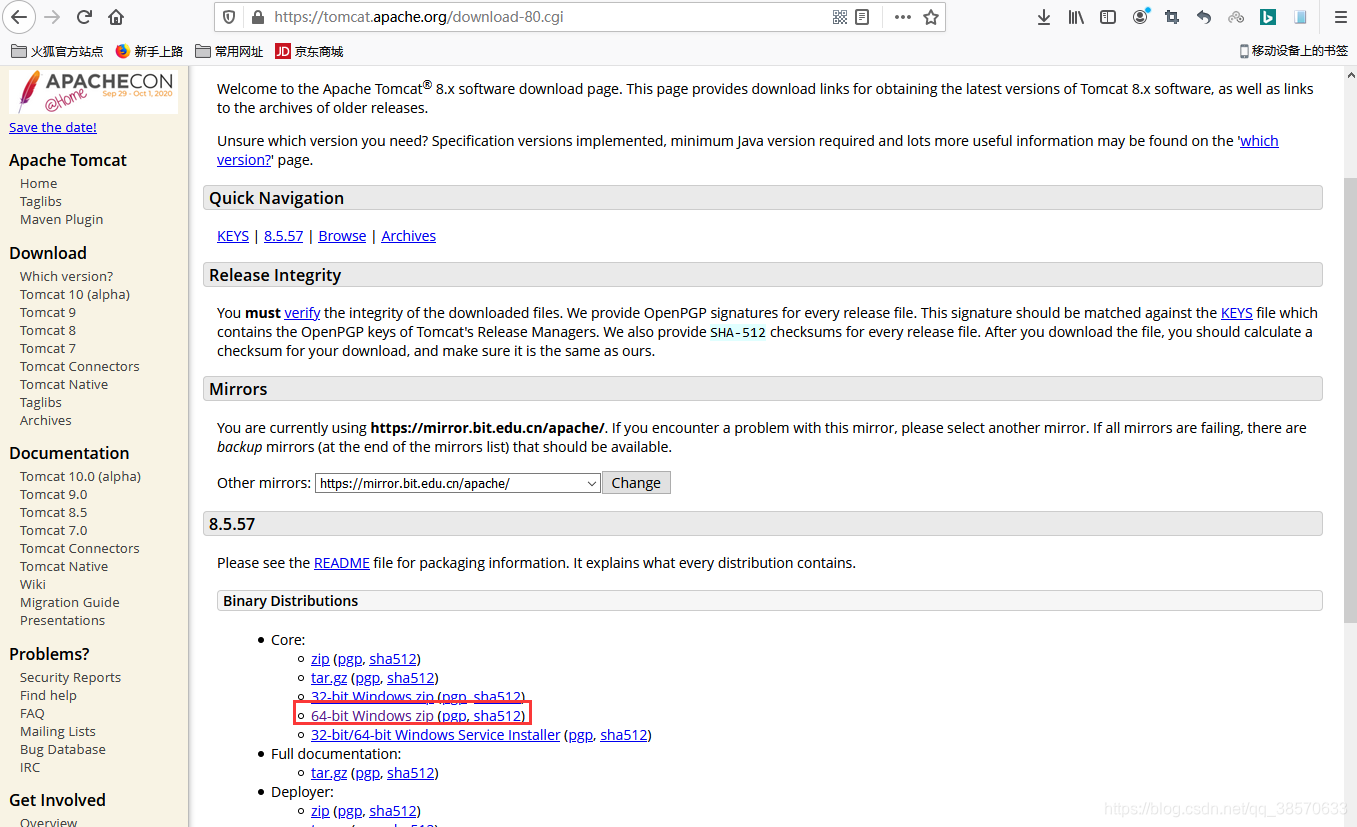Bookmark this page with the star icon

(930, 16)
